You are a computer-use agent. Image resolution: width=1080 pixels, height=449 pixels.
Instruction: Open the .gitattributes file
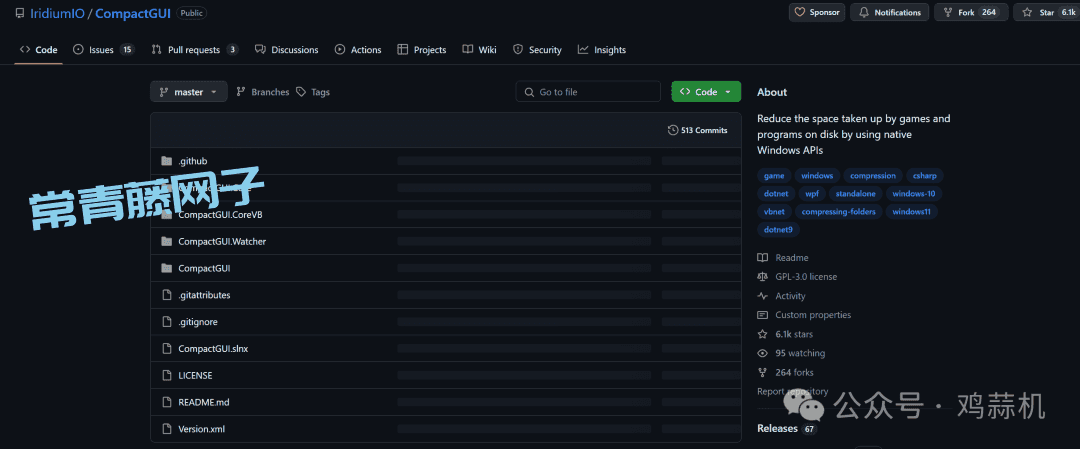coord(204,295)
